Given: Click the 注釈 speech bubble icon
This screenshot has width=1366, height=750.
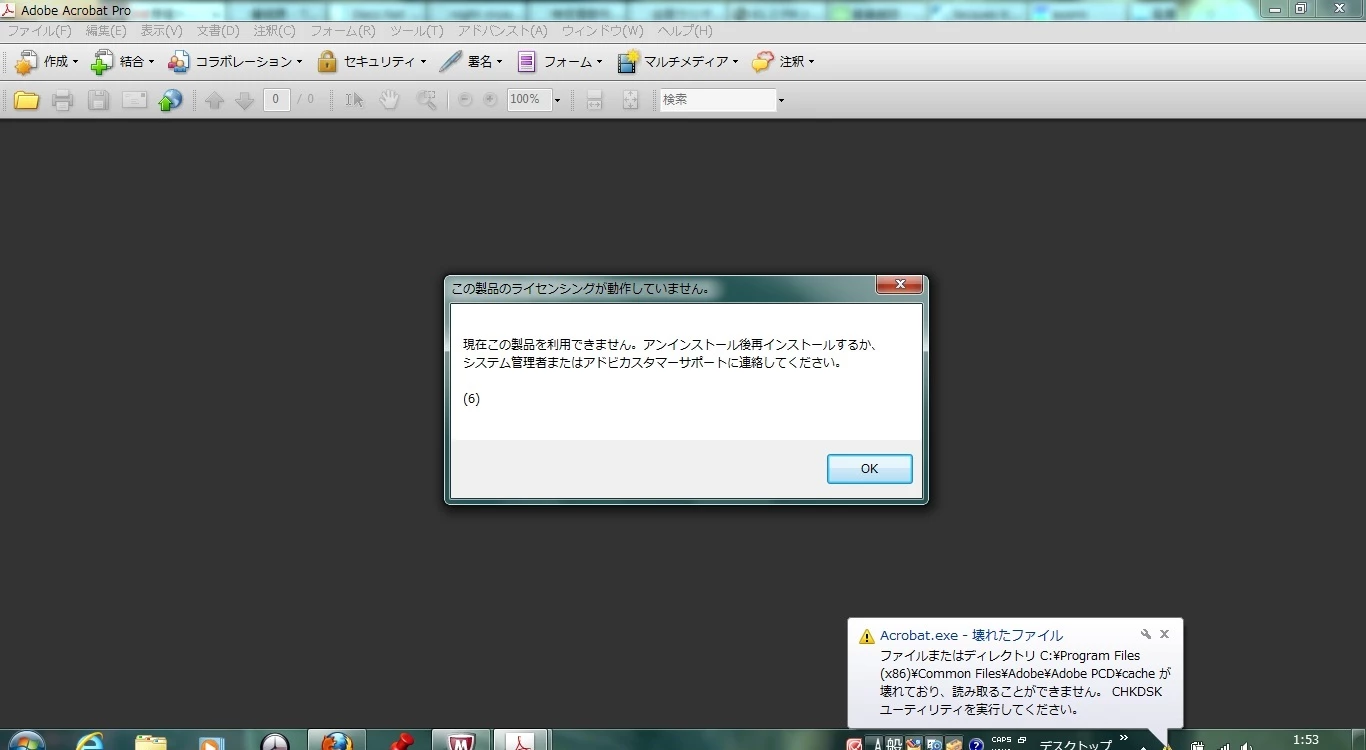Looking at the screenshot, I should [x=763, y=62].
